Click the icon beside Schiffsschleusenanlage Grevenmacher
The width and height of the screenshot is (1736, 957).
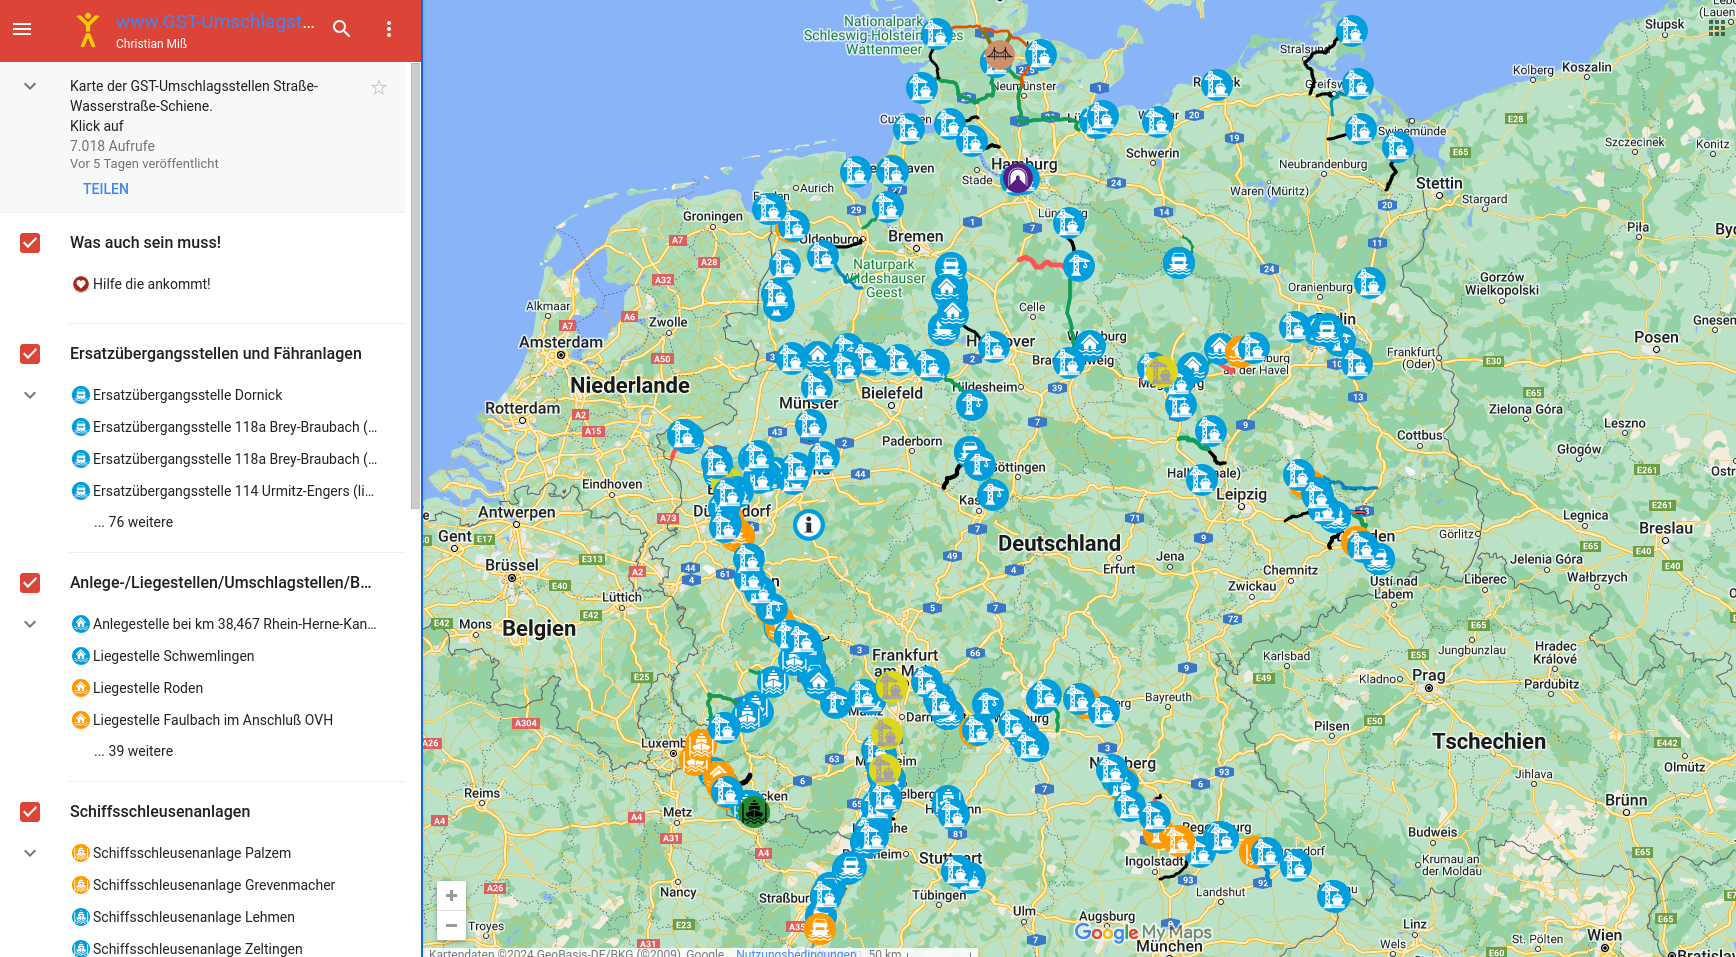(81, 885)
